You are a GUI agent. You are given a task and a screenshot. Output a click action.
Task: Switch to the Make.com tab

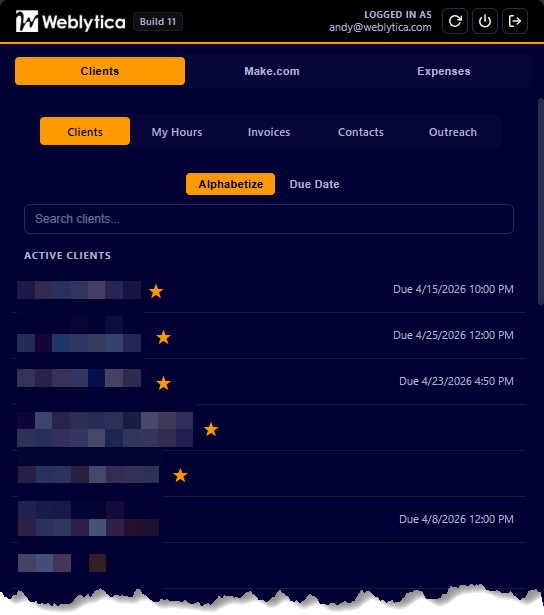point(272,71)
